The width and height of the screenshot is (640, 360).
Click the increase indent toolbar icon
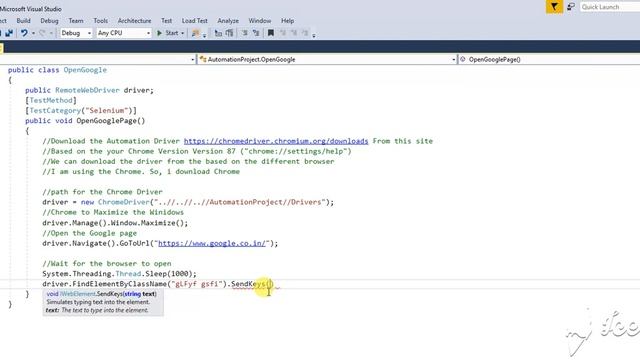click(x=229, y=33)
